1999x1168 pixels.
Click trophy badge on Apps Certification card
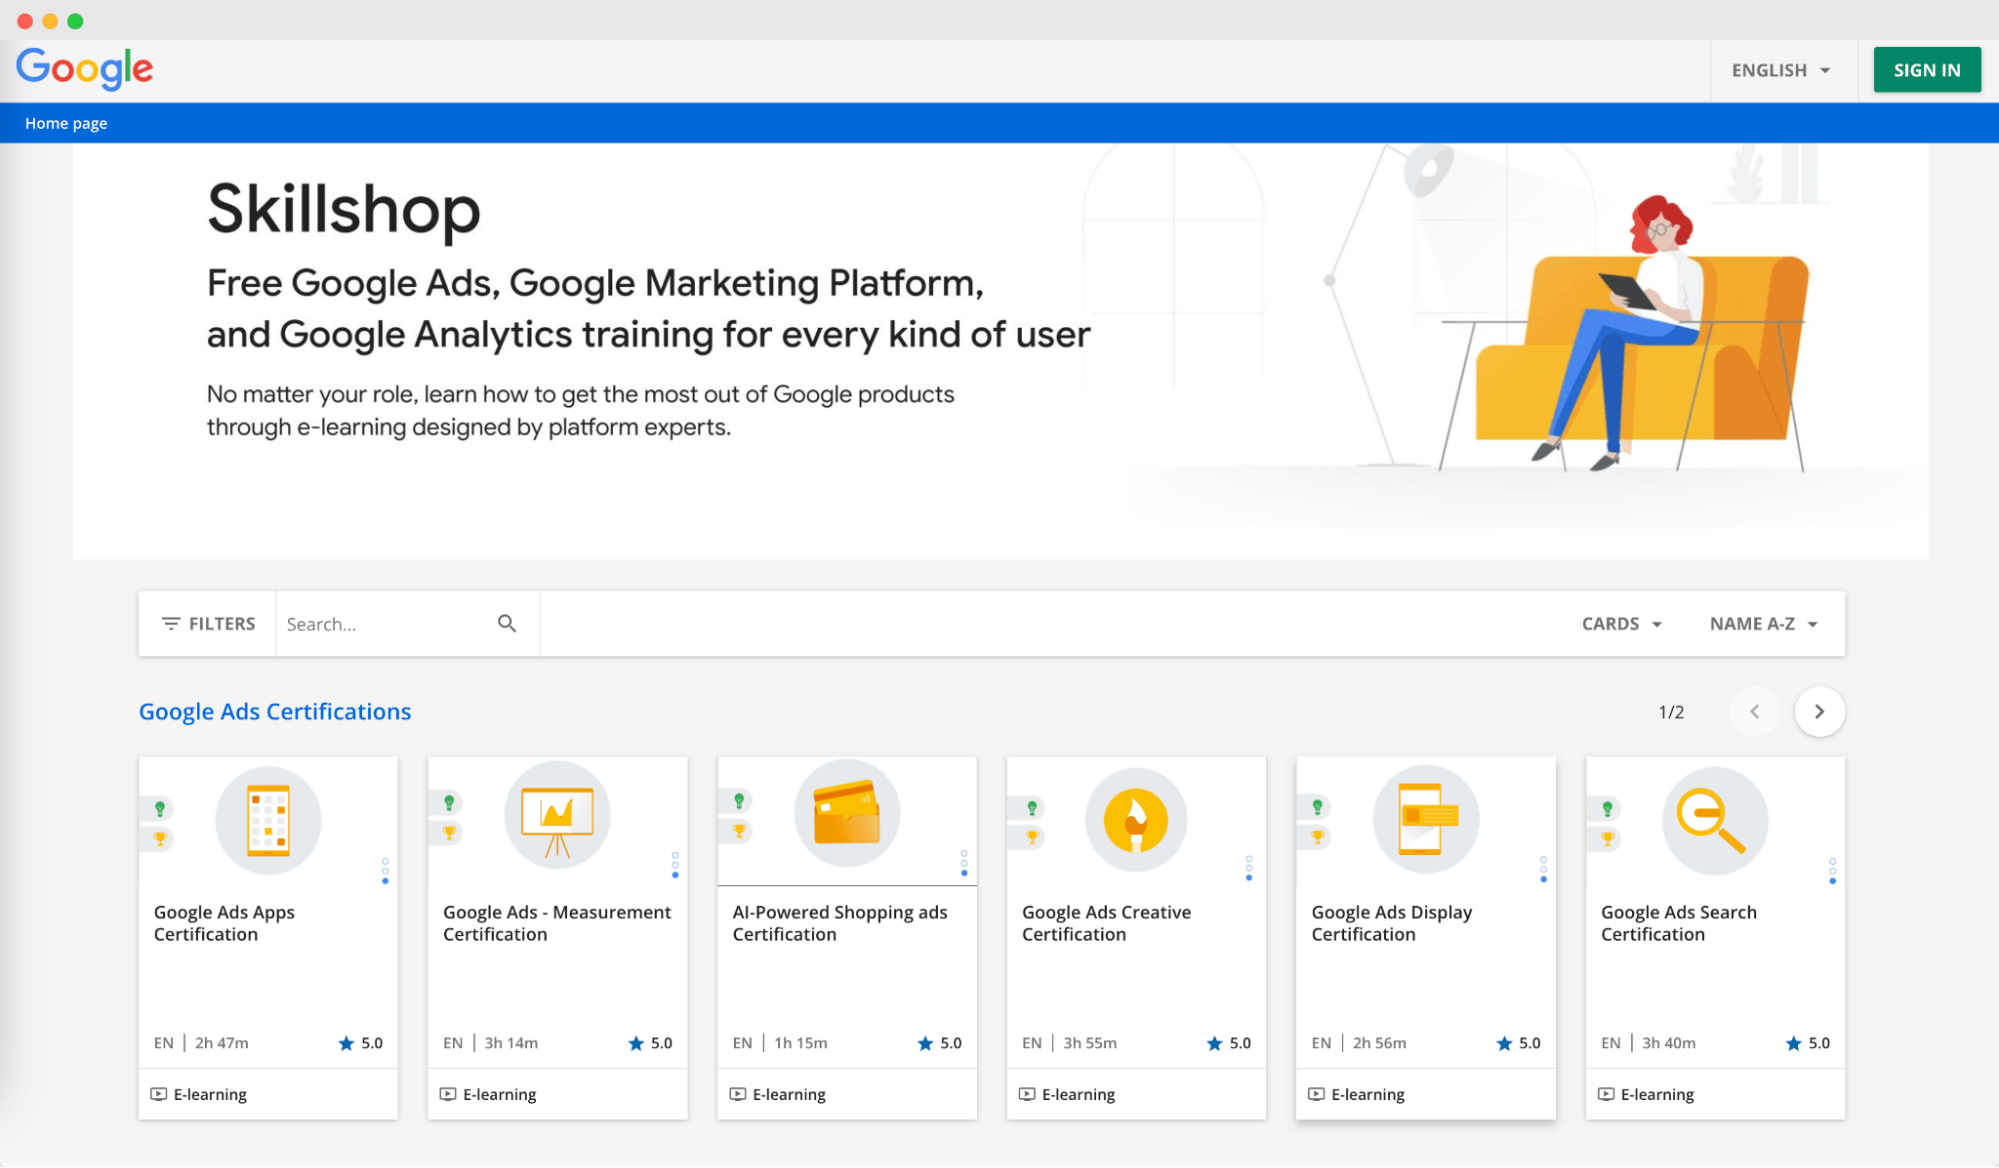tap(160, 839)
